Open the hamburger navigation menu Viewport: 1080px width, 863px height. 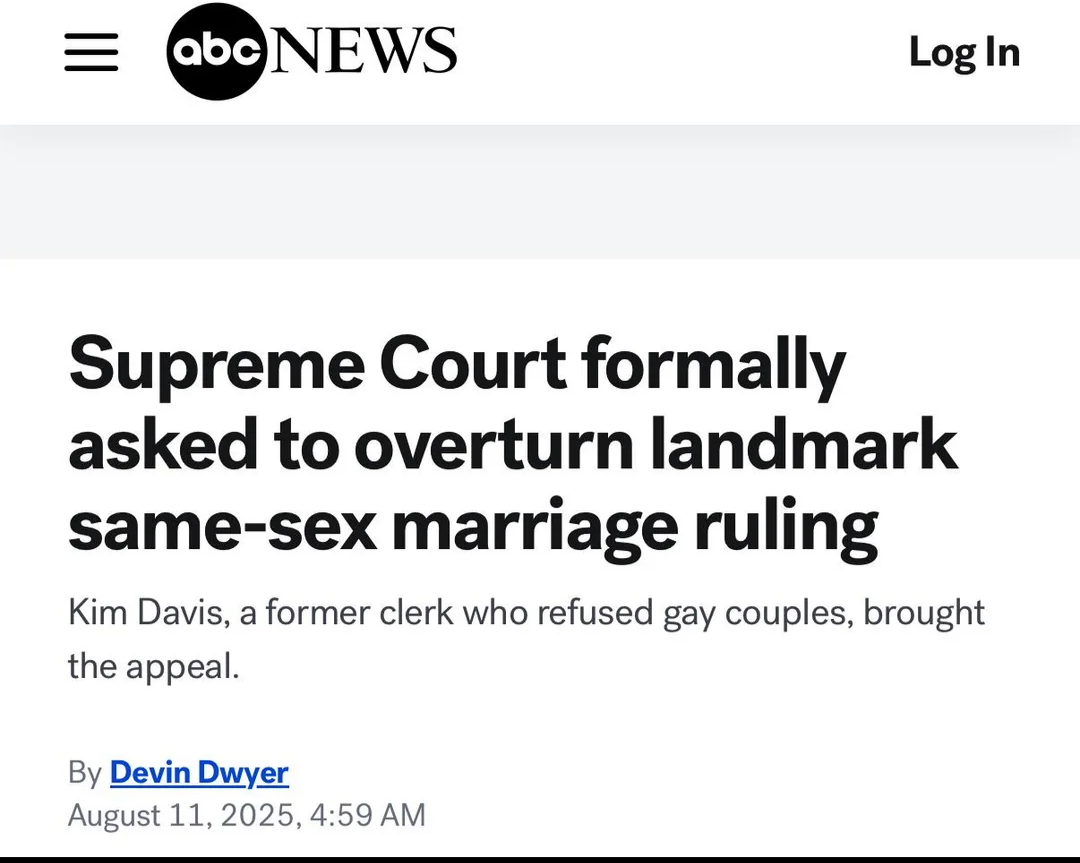[91, 52]
